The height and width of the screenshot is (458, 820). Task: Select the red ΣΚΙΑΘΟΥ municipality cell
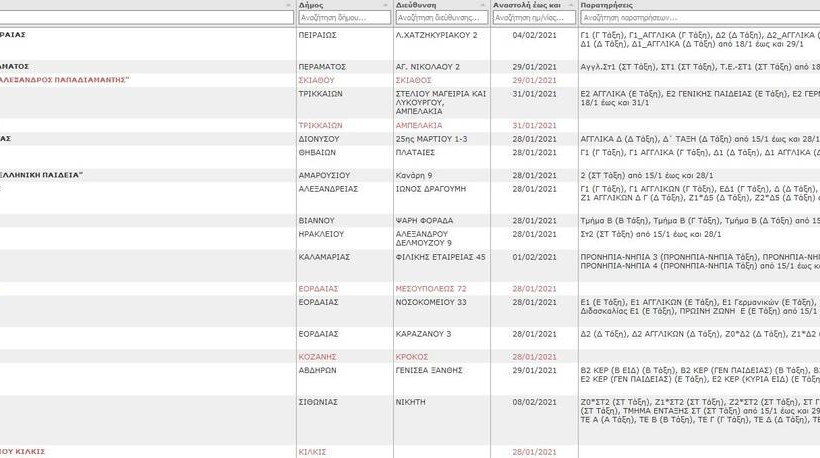click(316, 80)
